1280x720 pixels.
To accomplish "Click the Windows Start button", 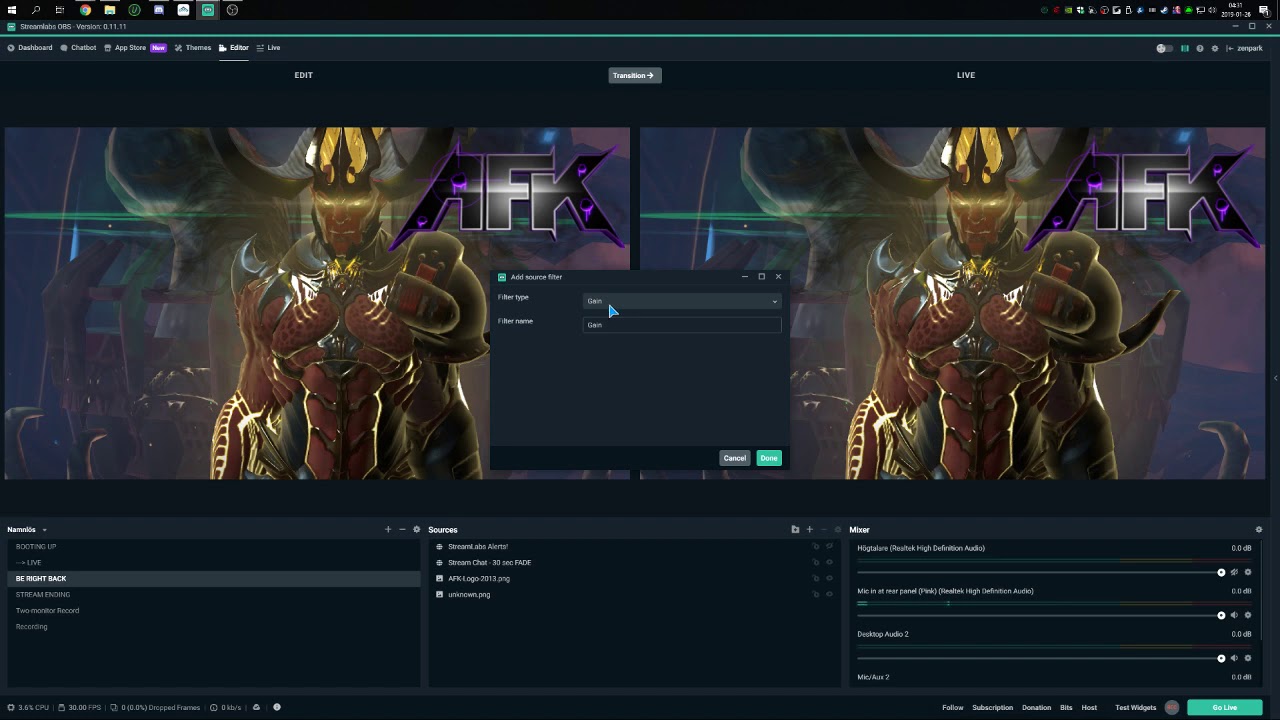I will (x=12, y=10).
